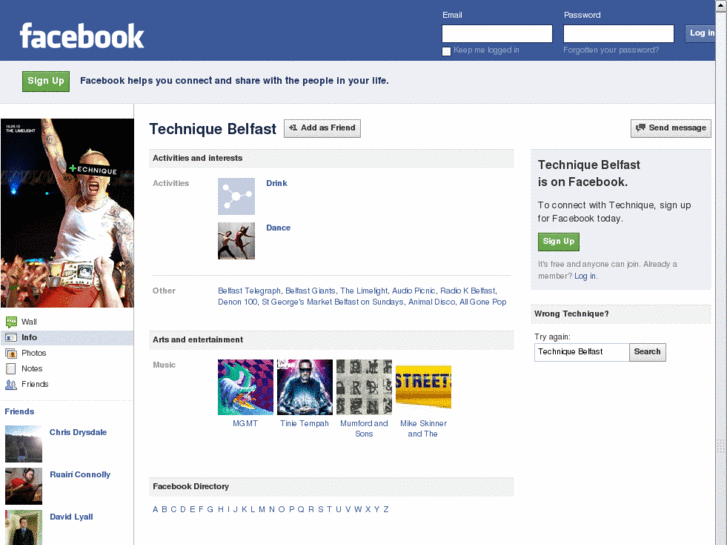
Task: Click the Info card icon in sidebar
Action: pyautogui.click(x=11, y=338)
